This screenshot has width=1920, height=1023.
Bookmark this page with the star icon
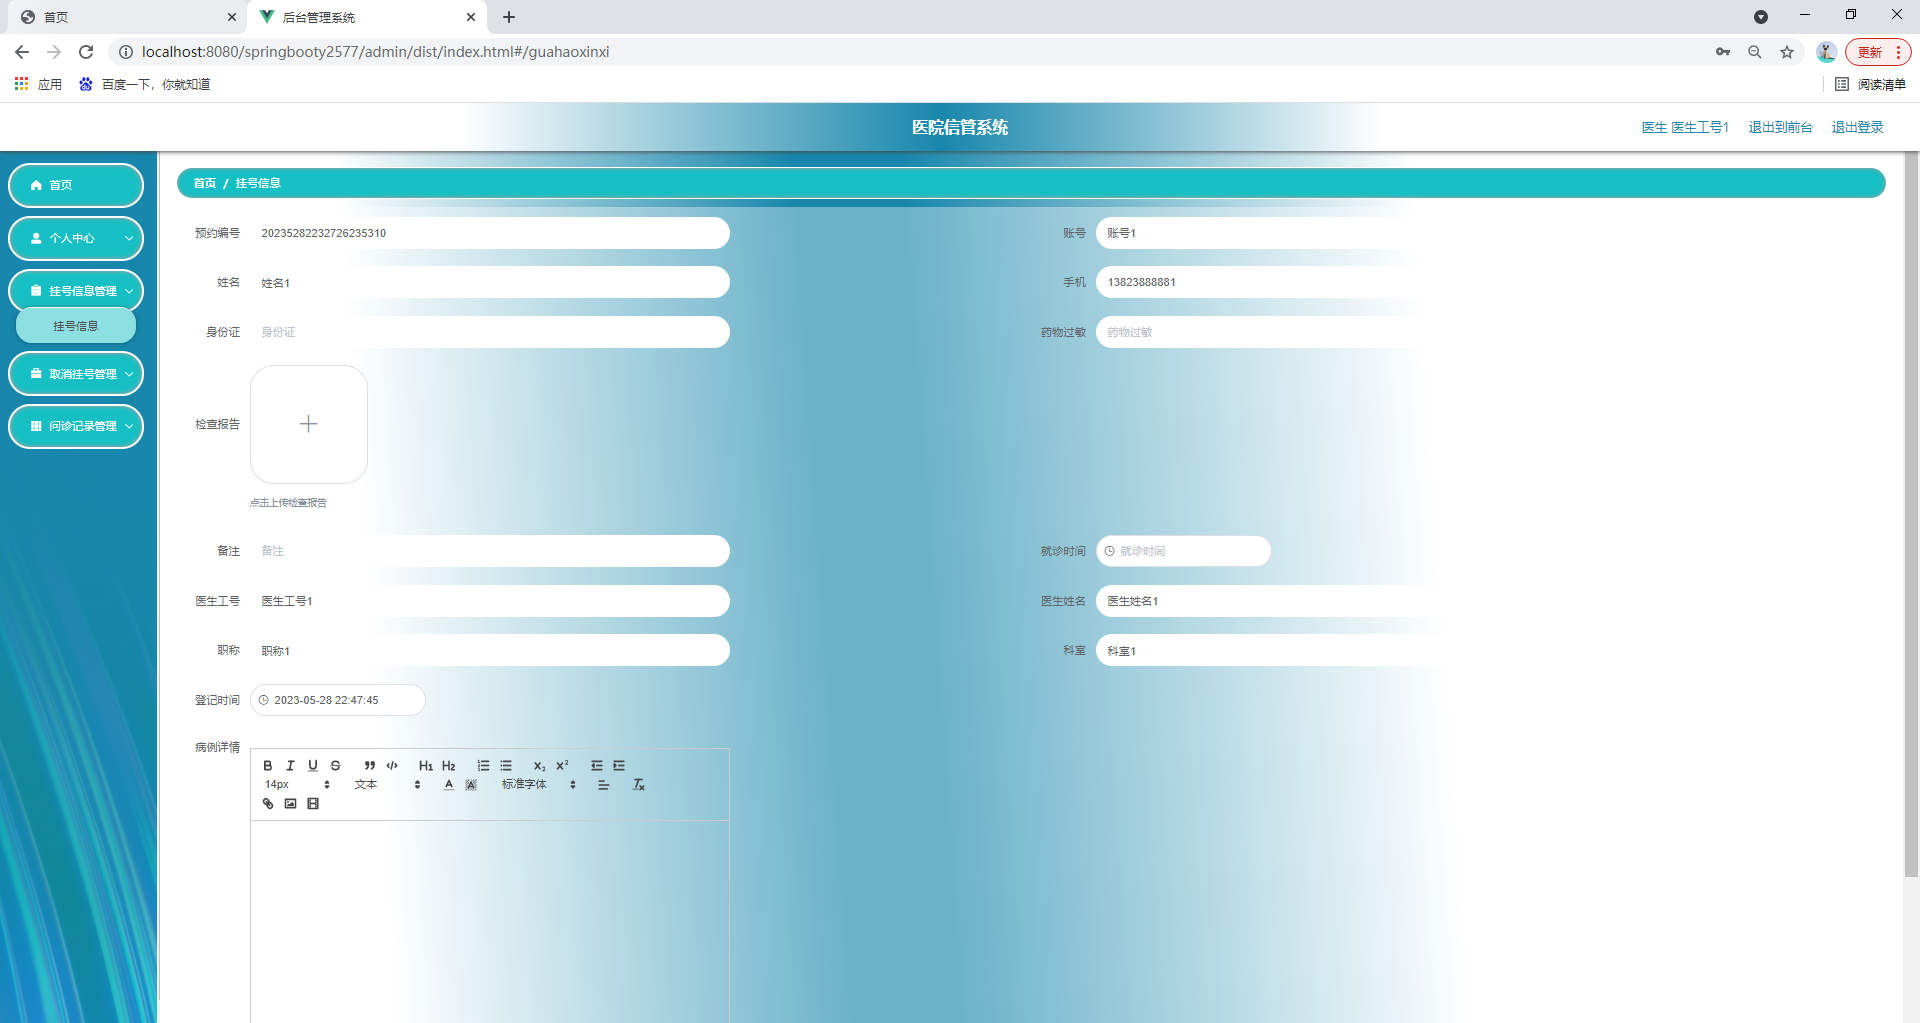1787,52
